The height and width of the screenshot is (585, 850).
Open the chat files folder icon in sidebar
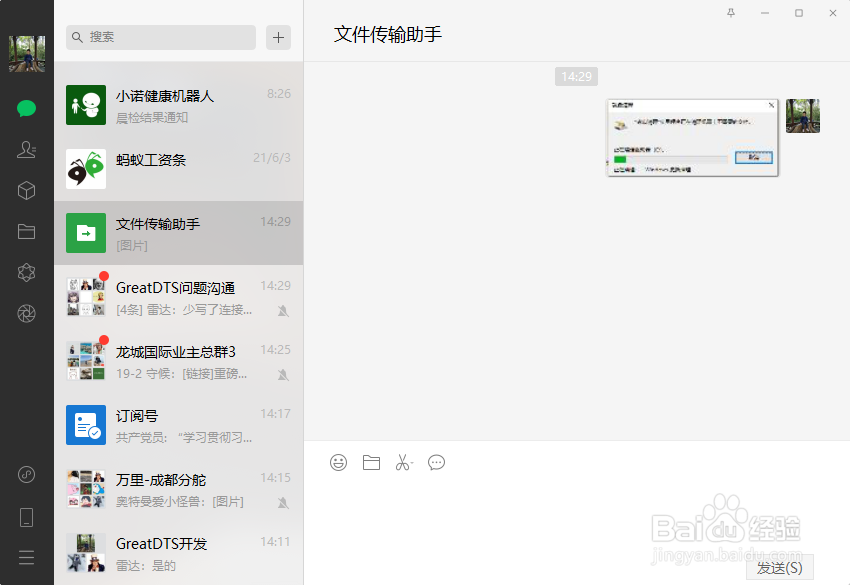click(x=26, y=232)
